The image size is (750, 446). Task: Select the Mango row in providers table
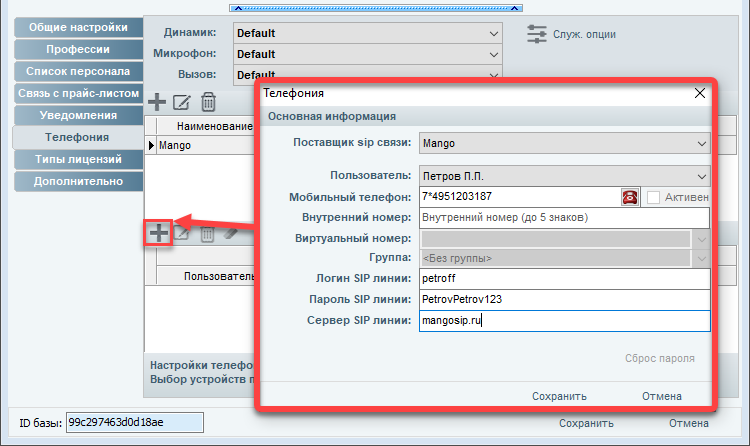(x=200, y=145)
